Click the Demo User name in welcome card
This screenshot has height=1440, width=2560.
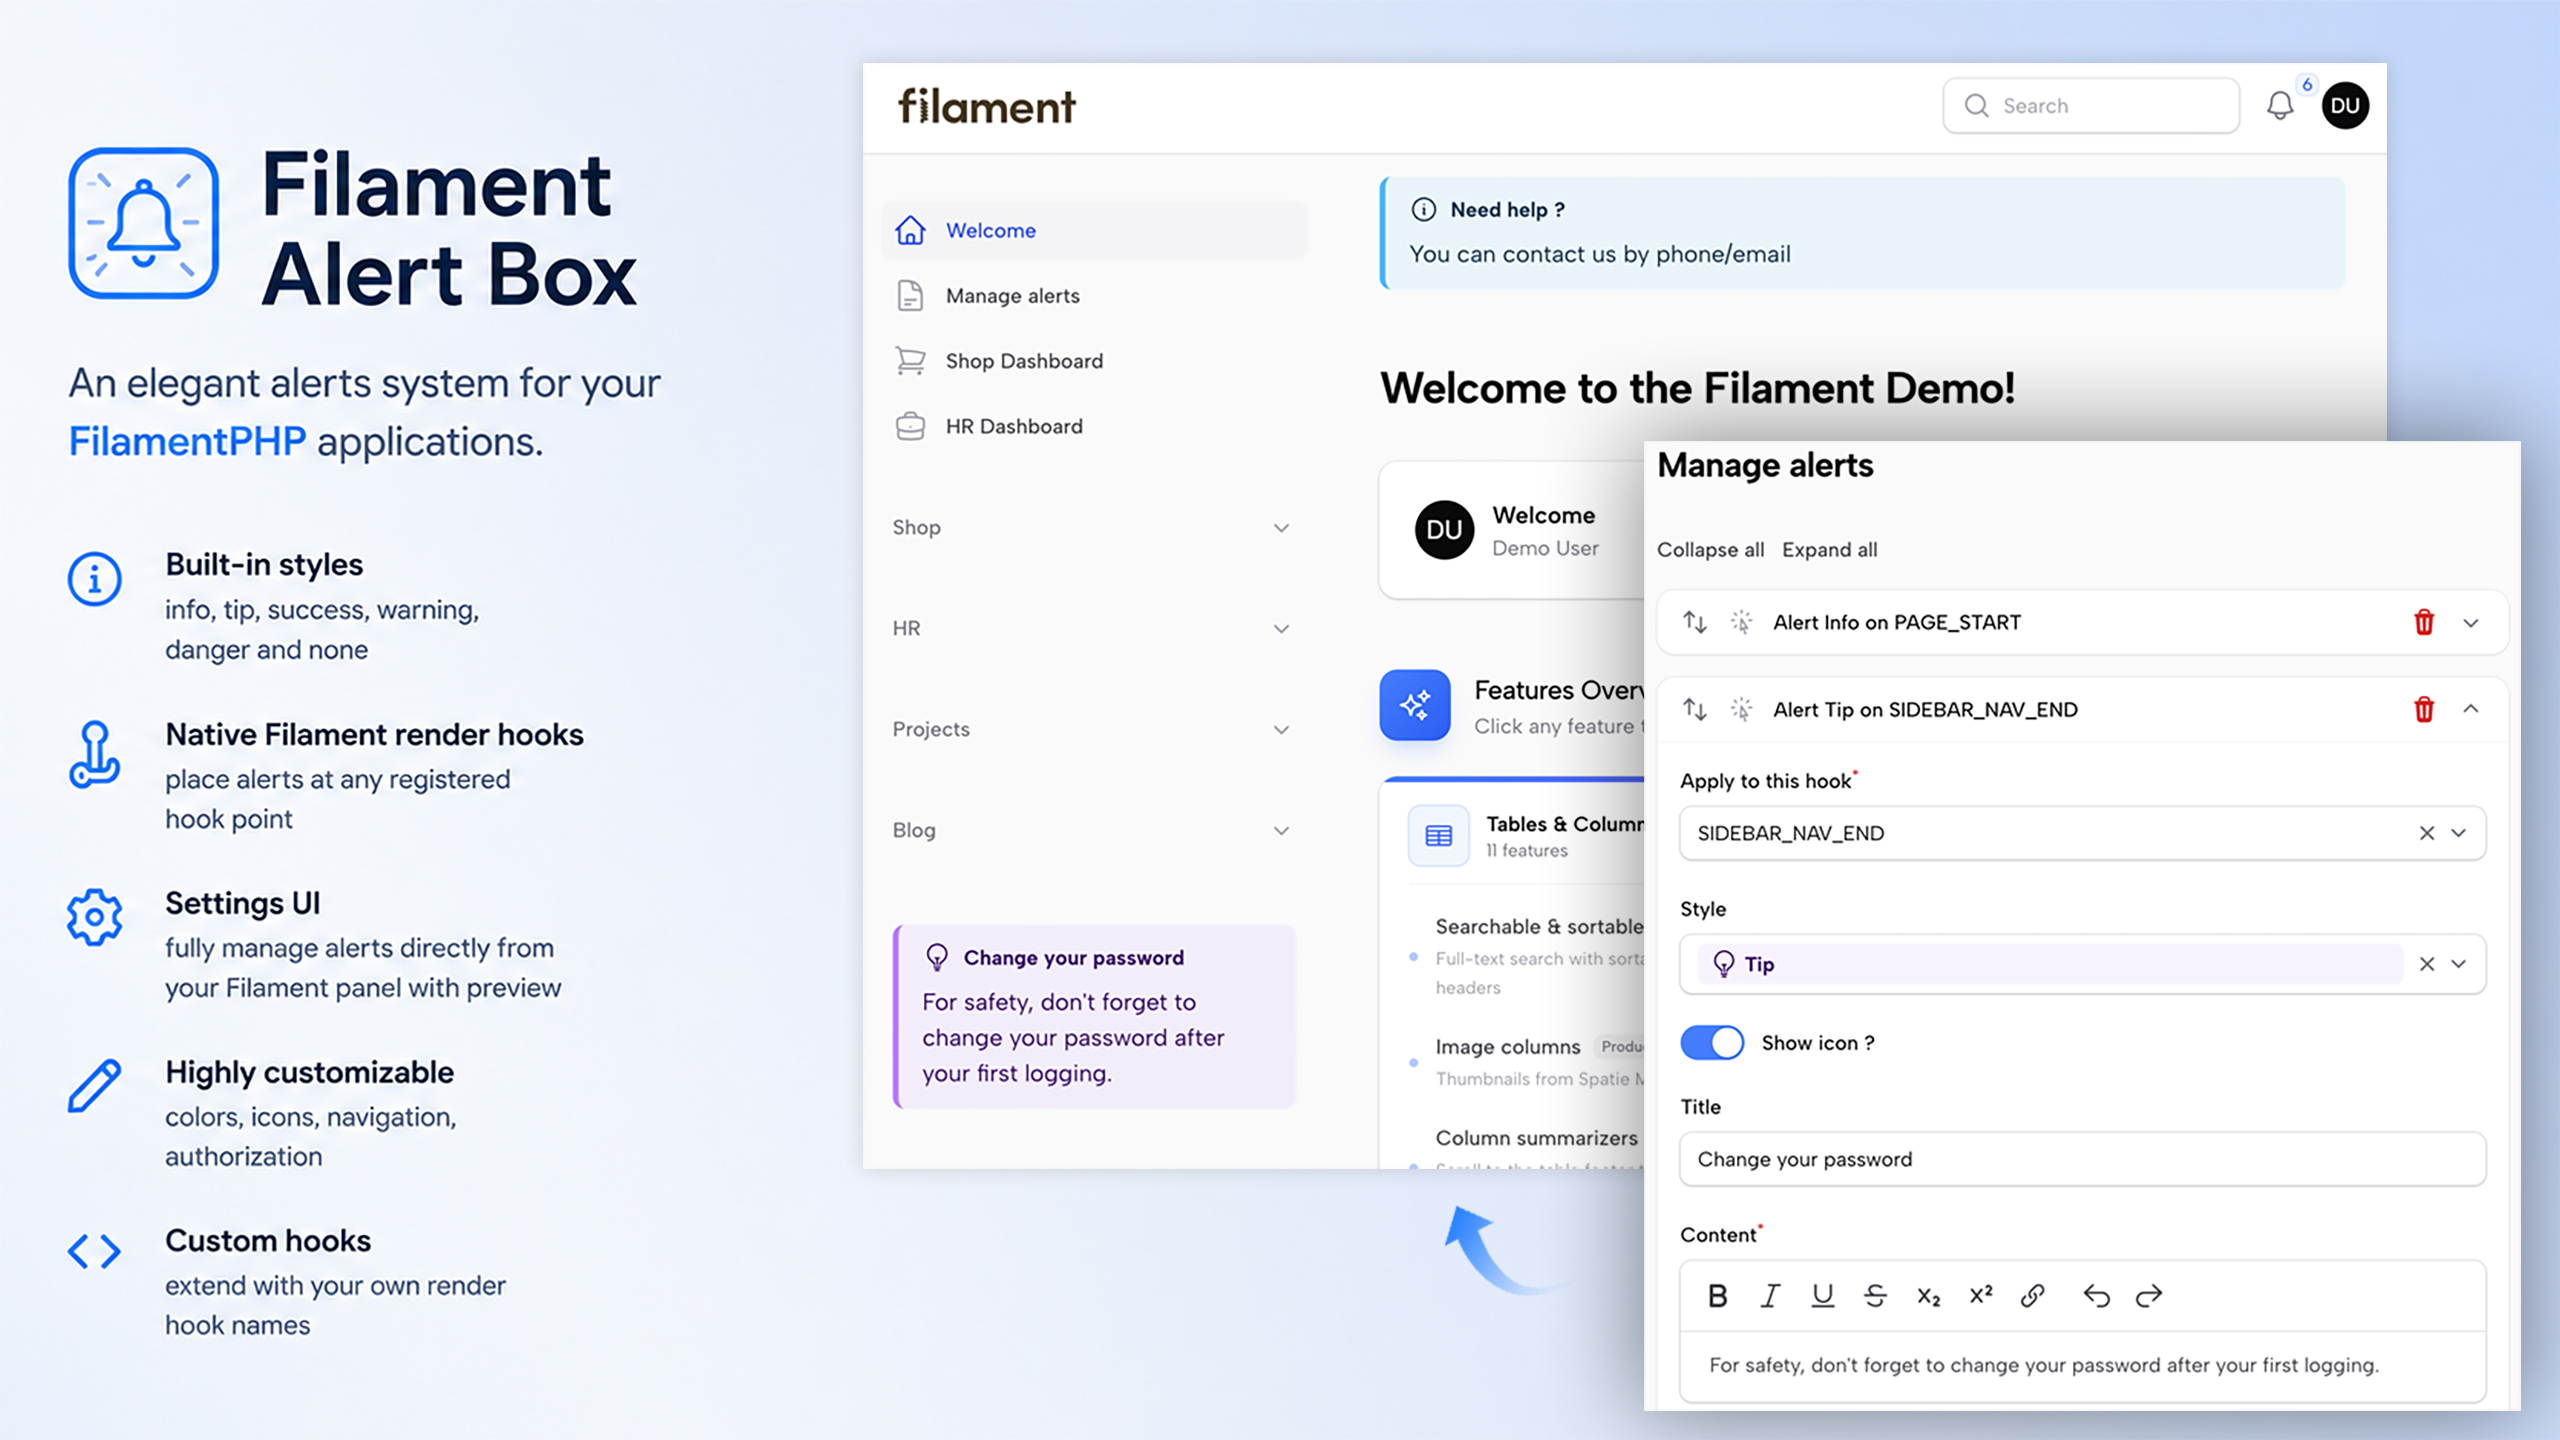[1545, 548]
